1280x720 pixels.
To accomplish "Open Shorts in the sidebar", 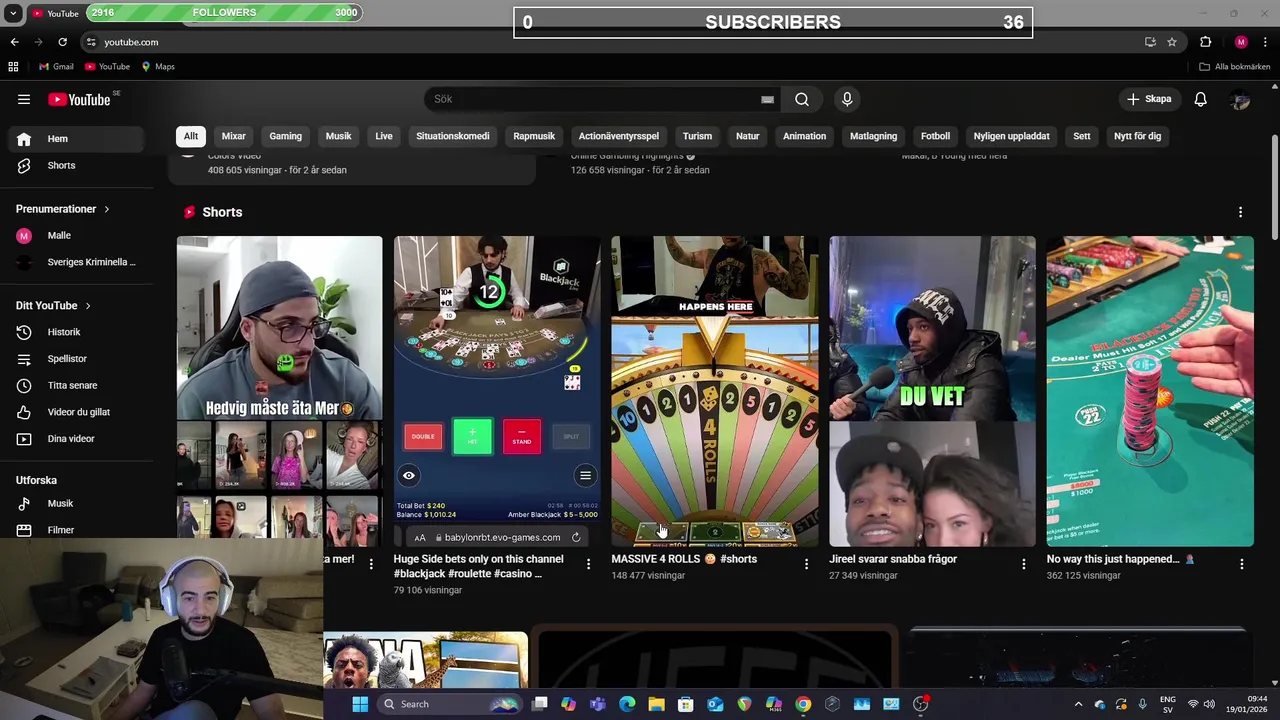I will click(x=76, y=165).
